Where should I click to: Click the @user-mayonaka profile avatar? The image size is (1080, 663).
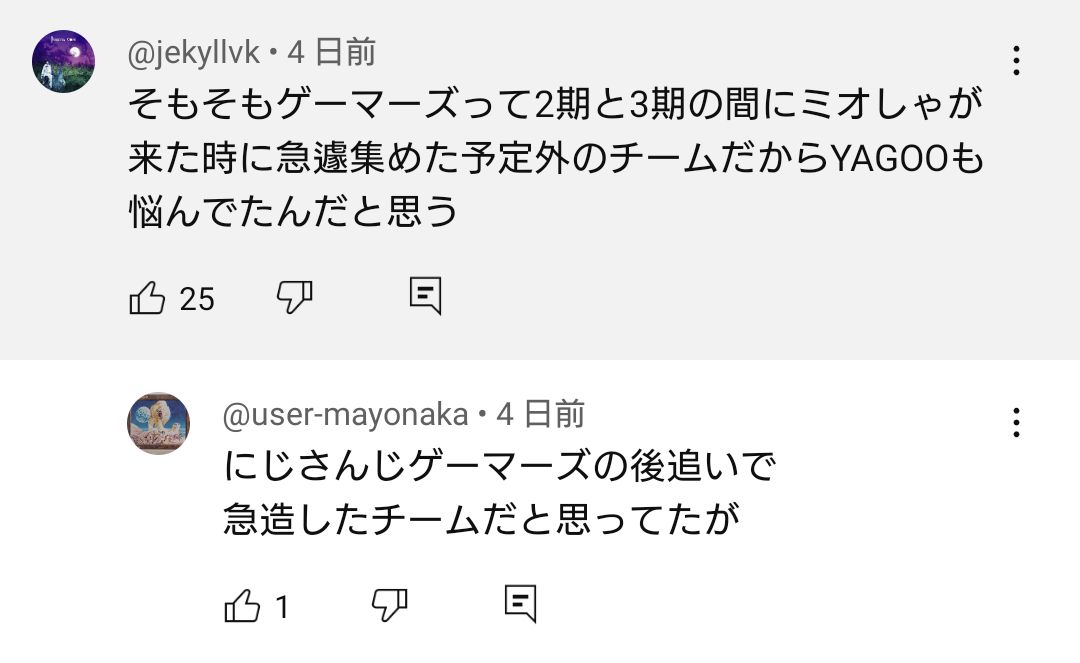(x=158, y=423)
